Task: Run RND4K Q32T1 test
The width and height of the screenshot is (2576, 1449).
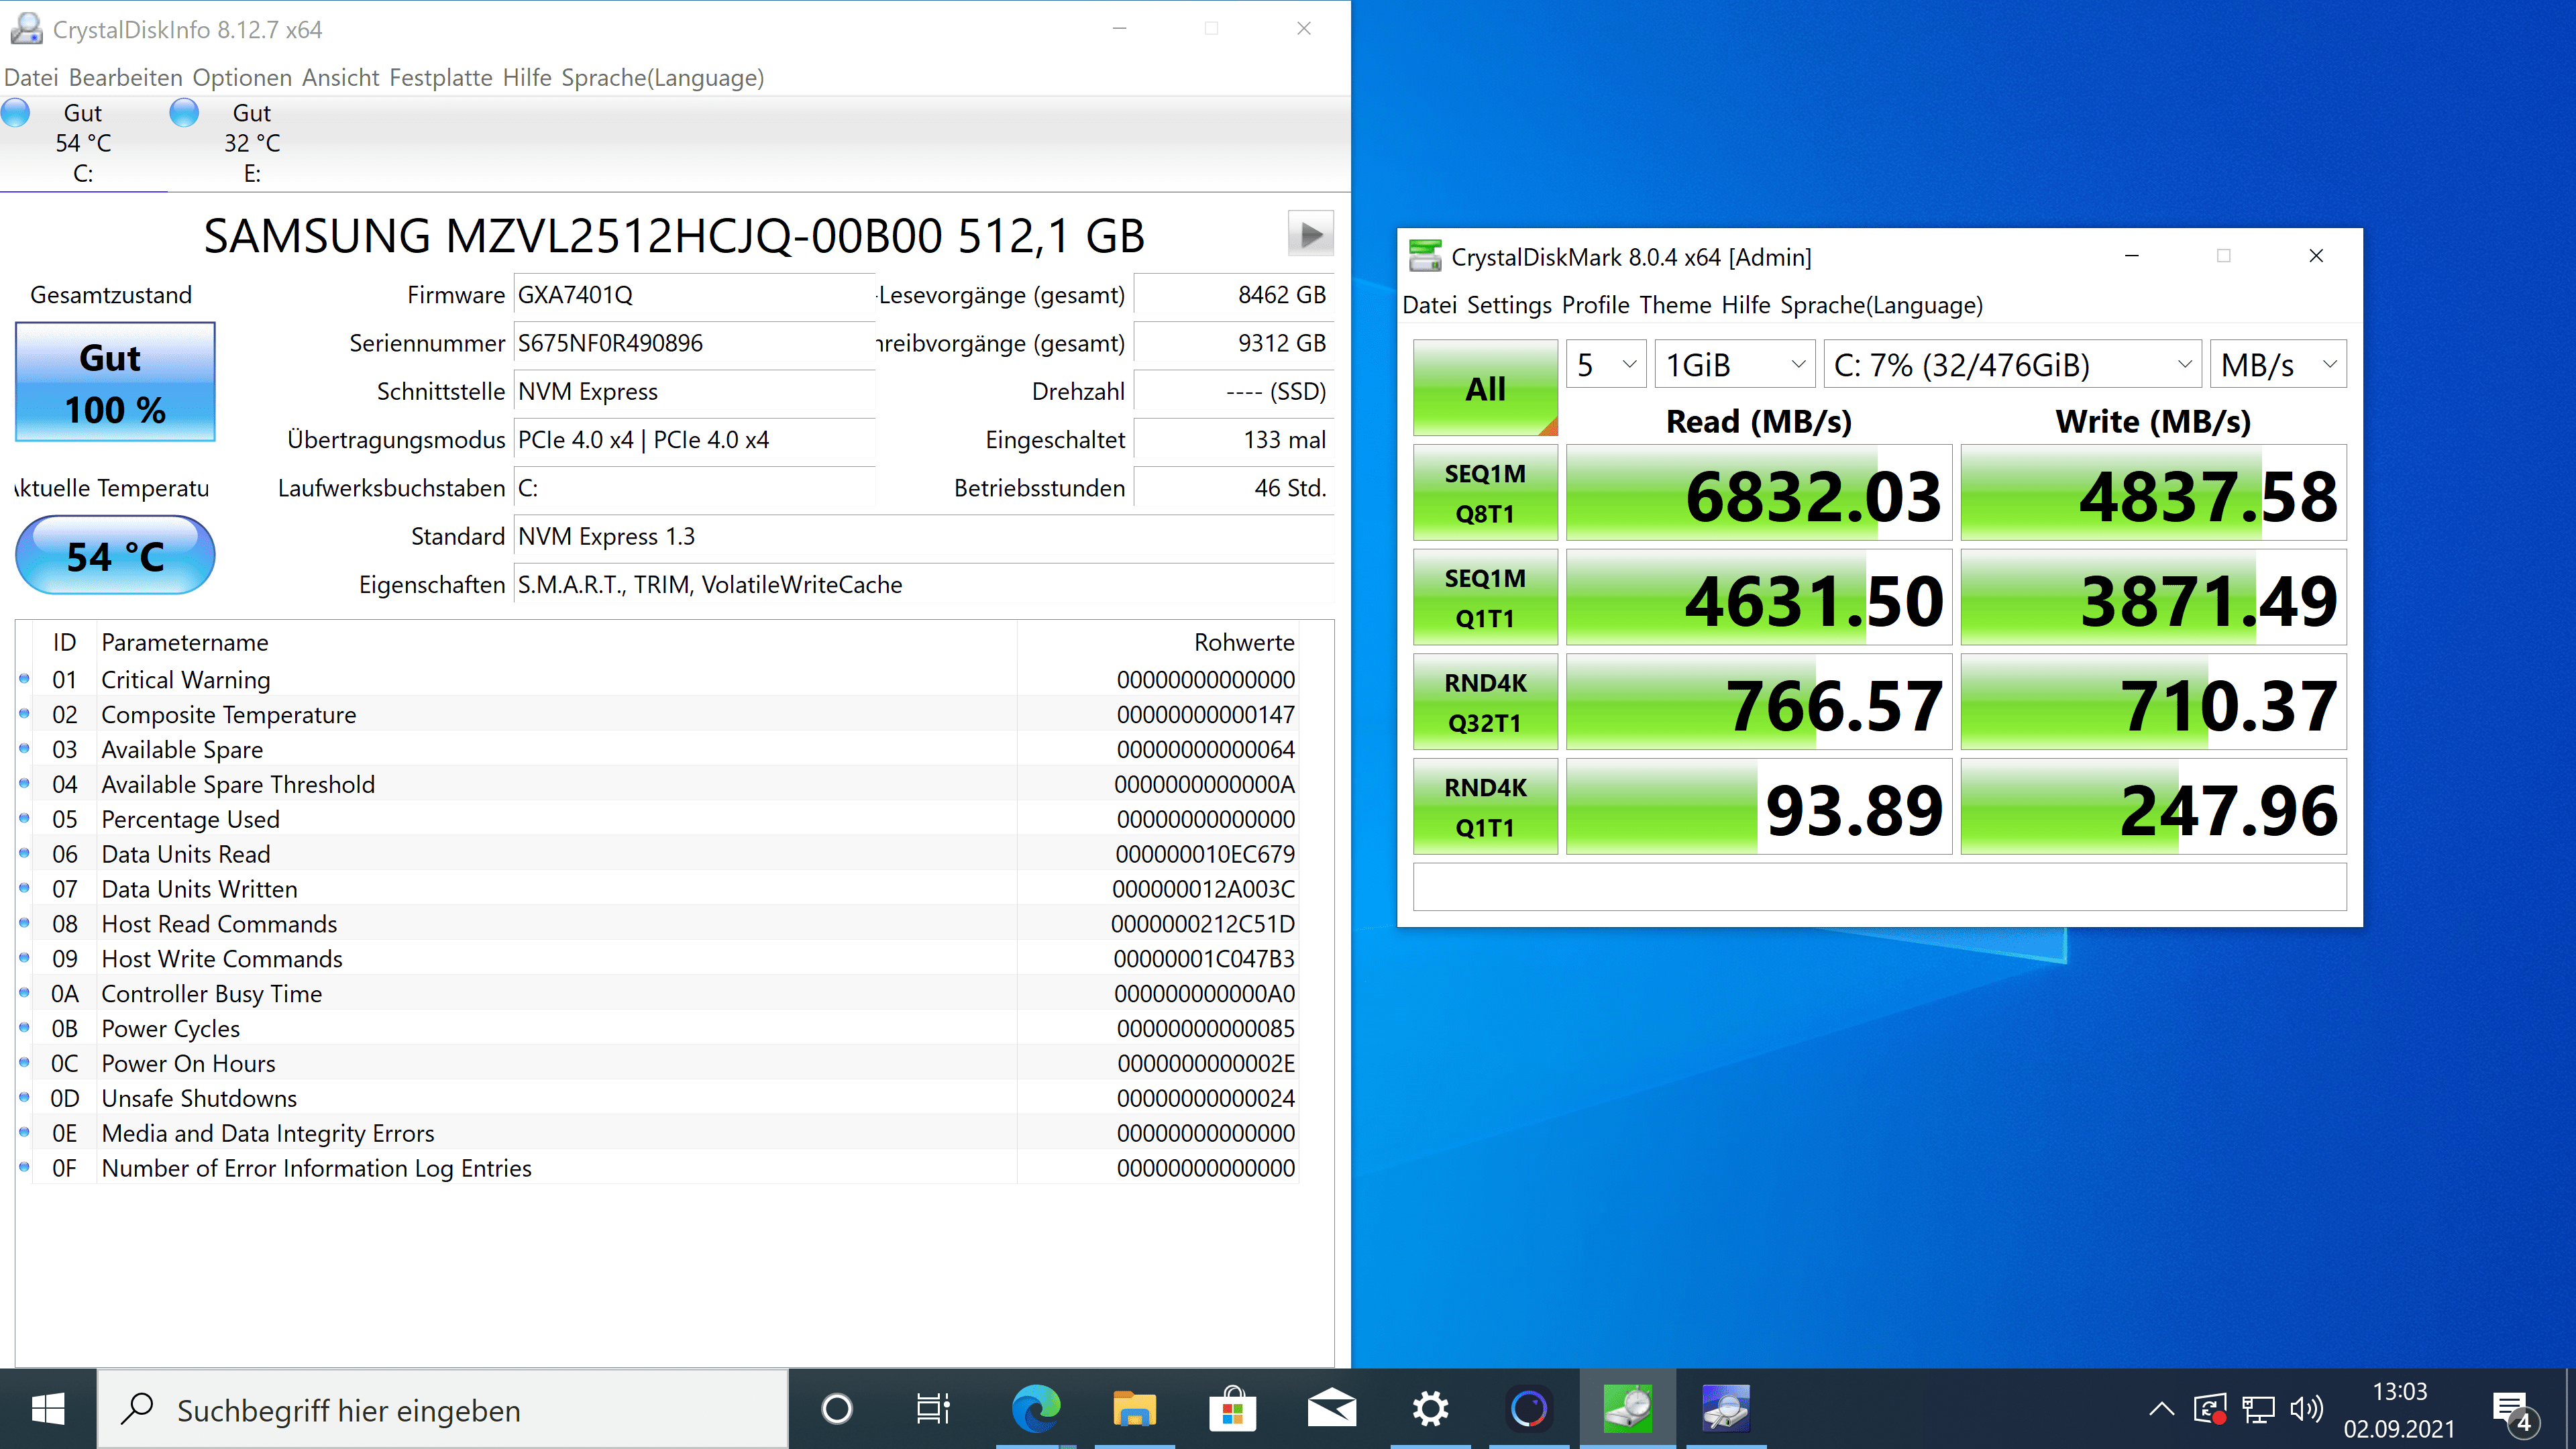Action: point(1485,702)
